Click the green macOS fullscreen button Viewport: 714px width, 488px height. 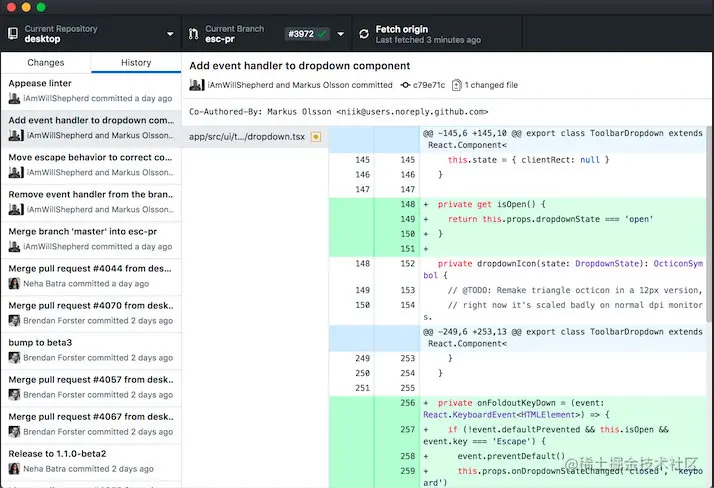click(41, 6)
